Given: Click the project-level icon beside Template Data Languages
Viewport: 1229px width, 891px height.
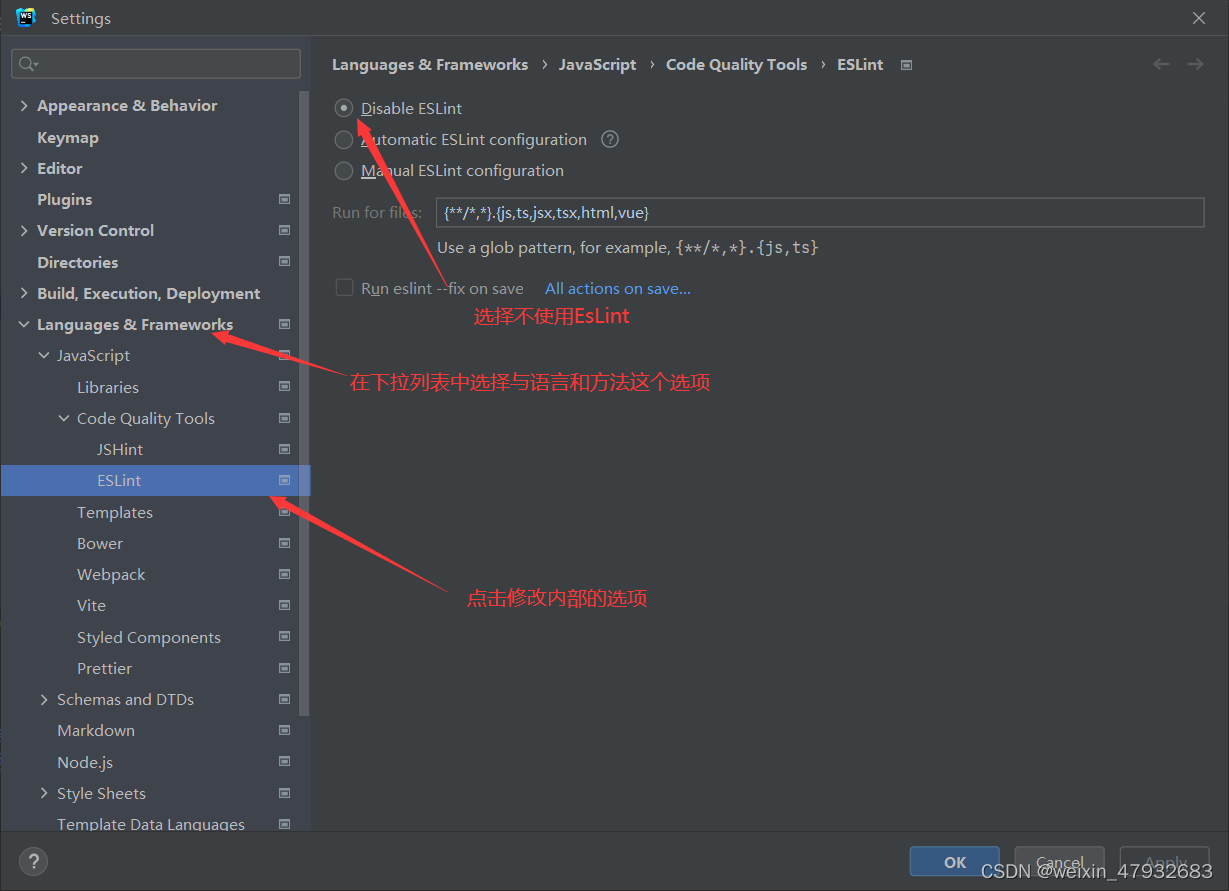Looking at the screenshot, I should (x=285, y=824).
